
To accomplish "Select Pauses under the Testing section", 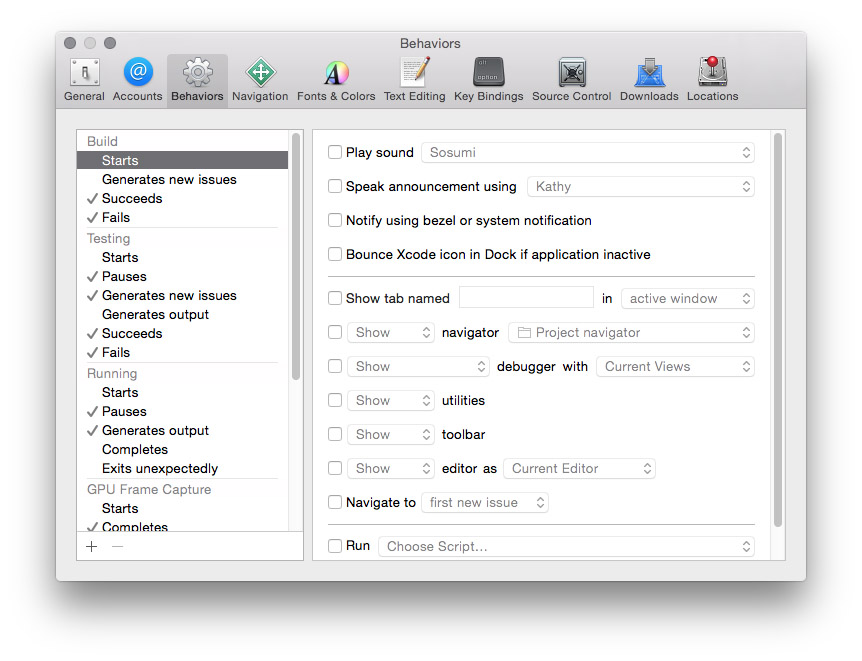I will click(183, 276).
